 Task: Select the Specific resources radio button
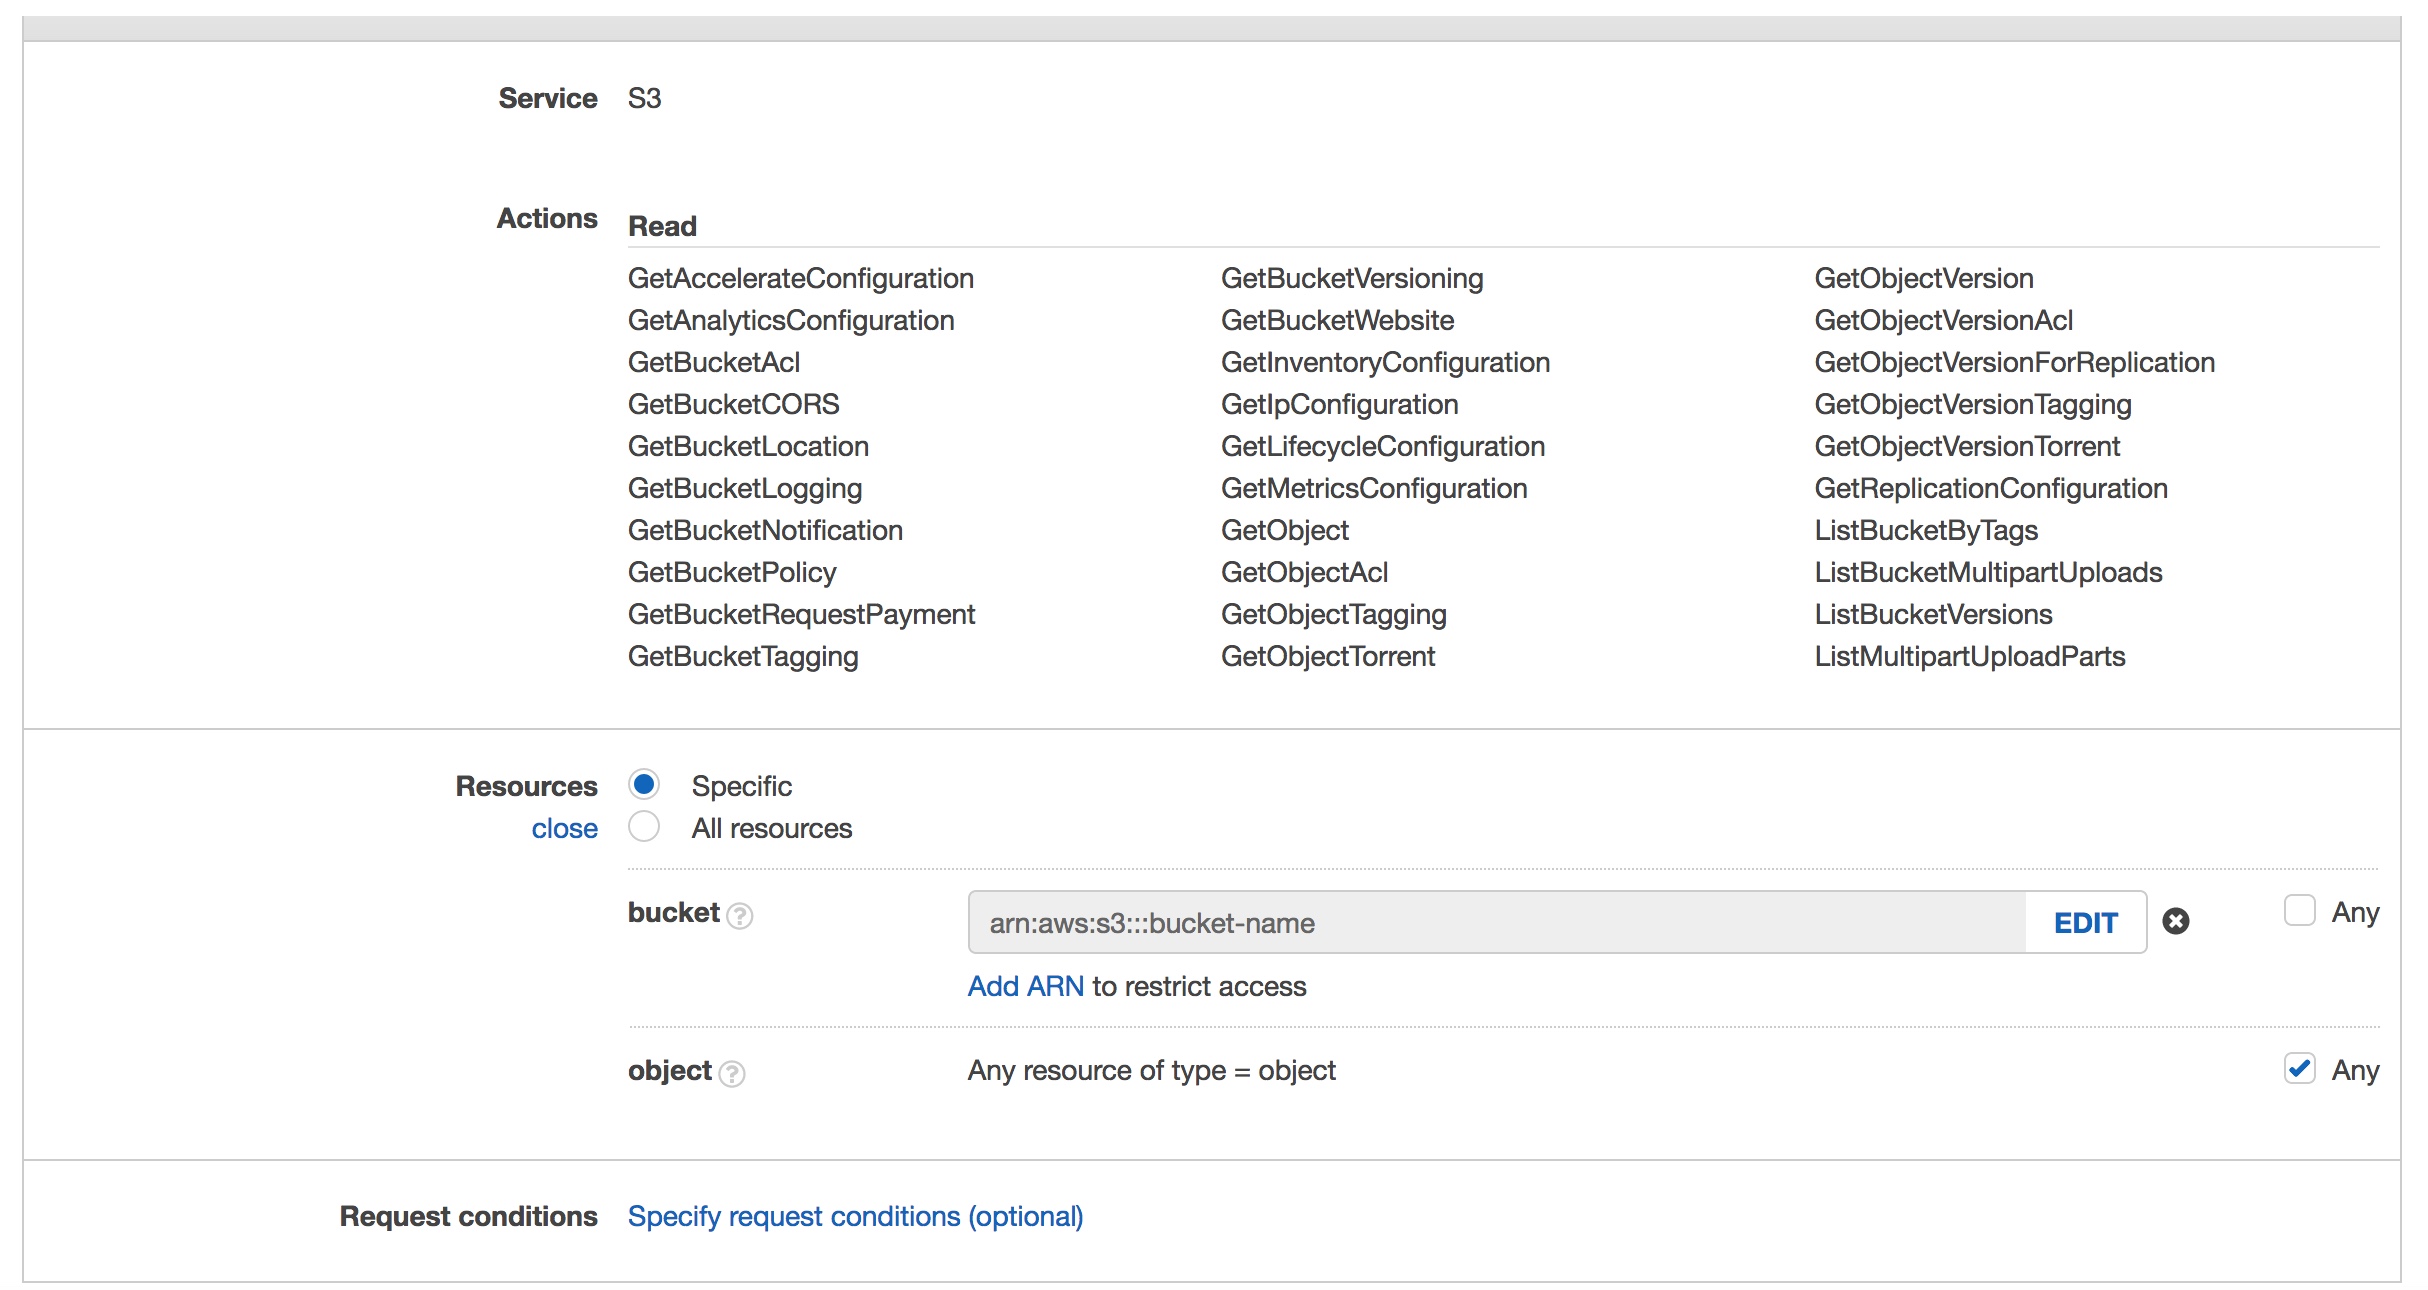pyautogui.click(x=644, y=785)
